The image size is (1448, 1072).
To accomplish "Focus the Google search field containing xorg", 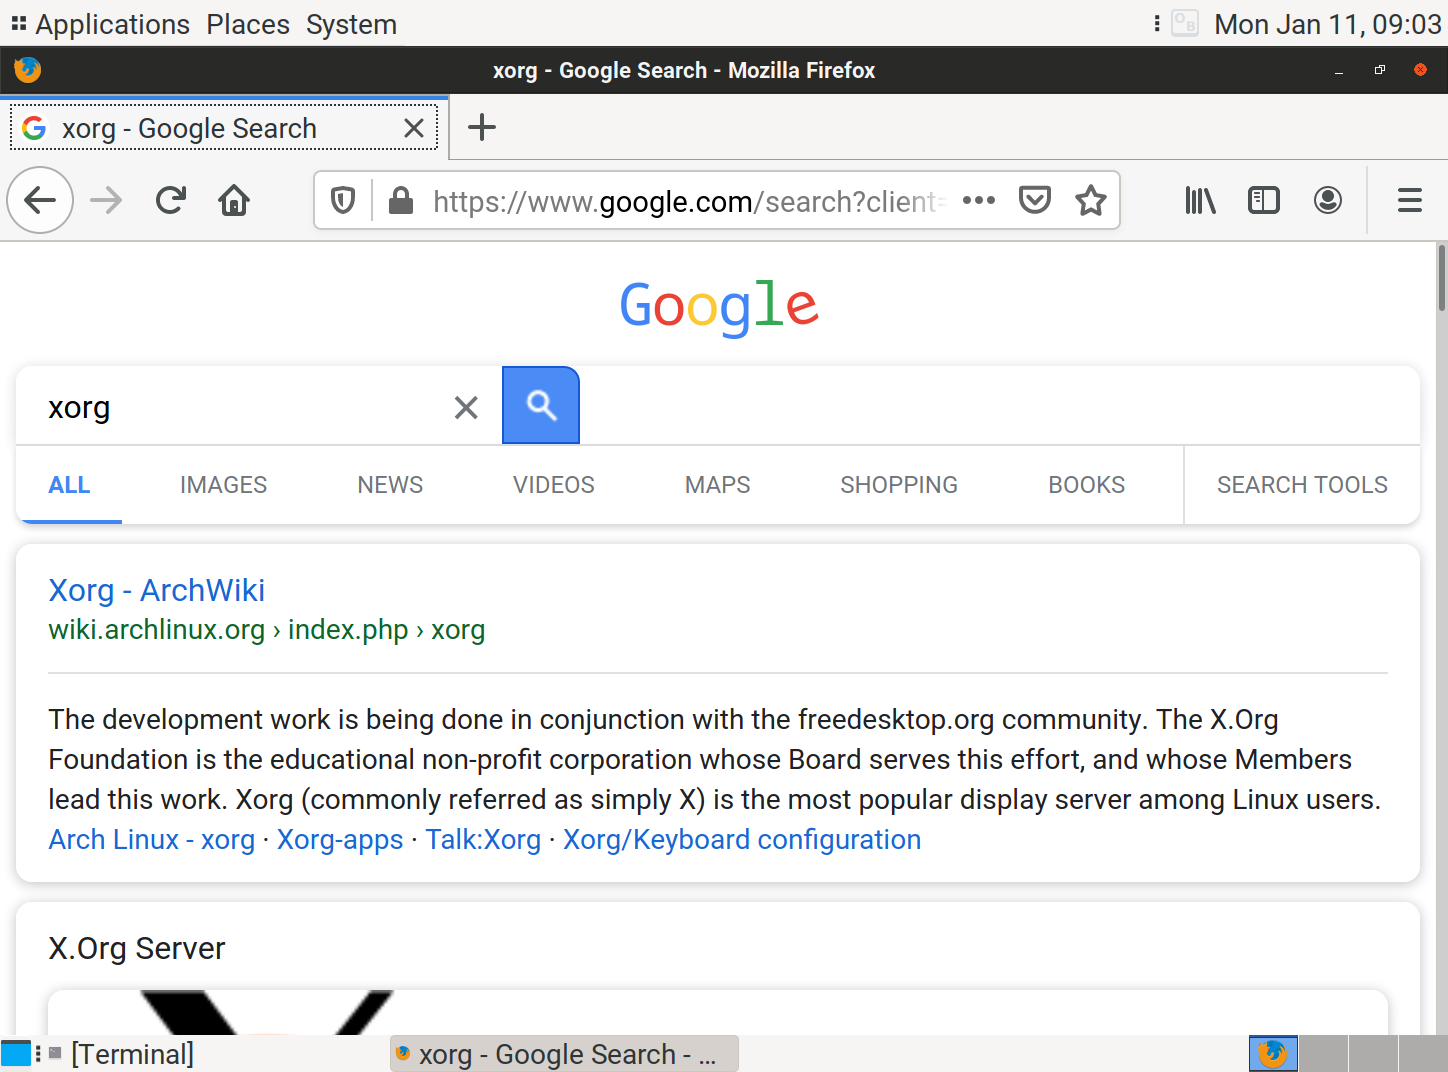I will 240,407.
